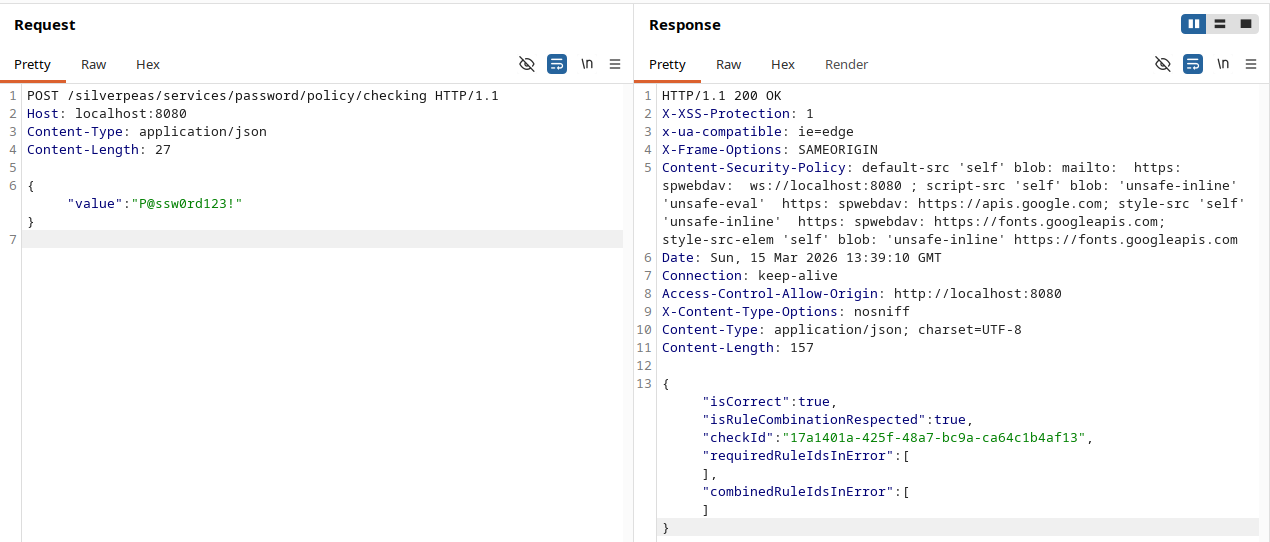
Task: Click HTTP/1.1 200 OK status line
Action: pyautogui.click(x=722, y=96)
